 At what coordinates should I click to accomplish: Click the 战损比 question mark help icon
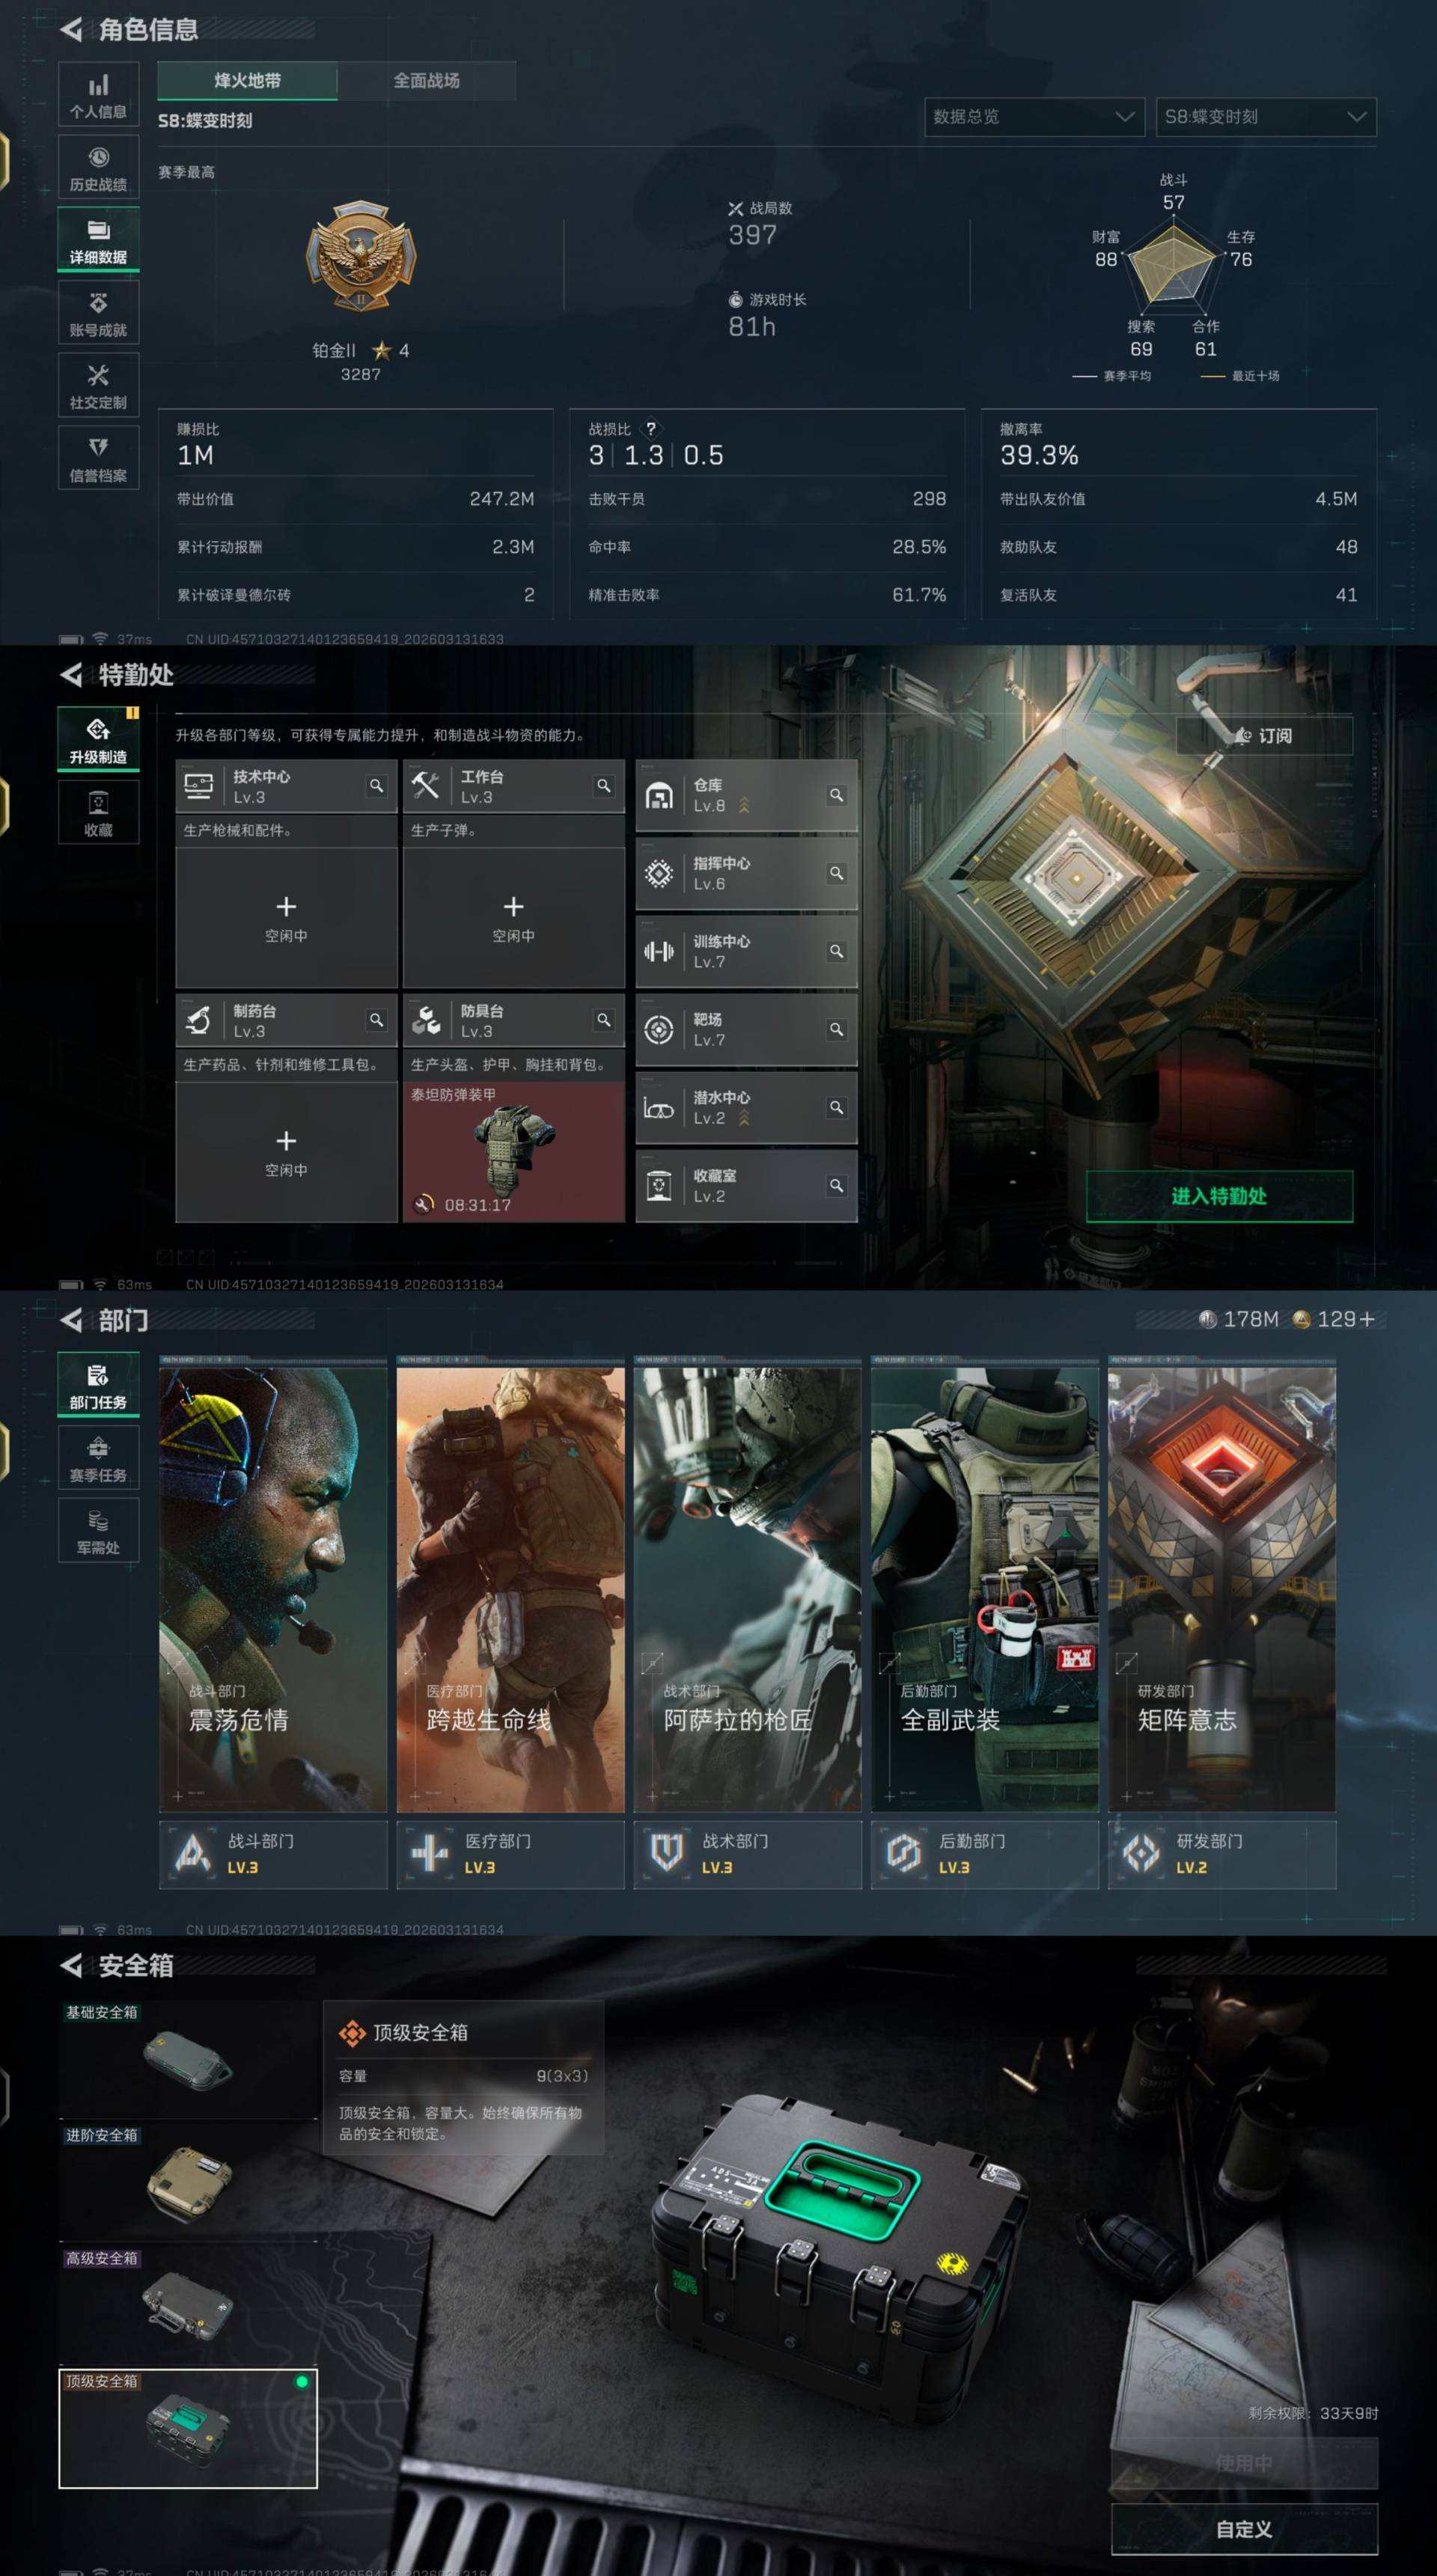click(651, 429)
